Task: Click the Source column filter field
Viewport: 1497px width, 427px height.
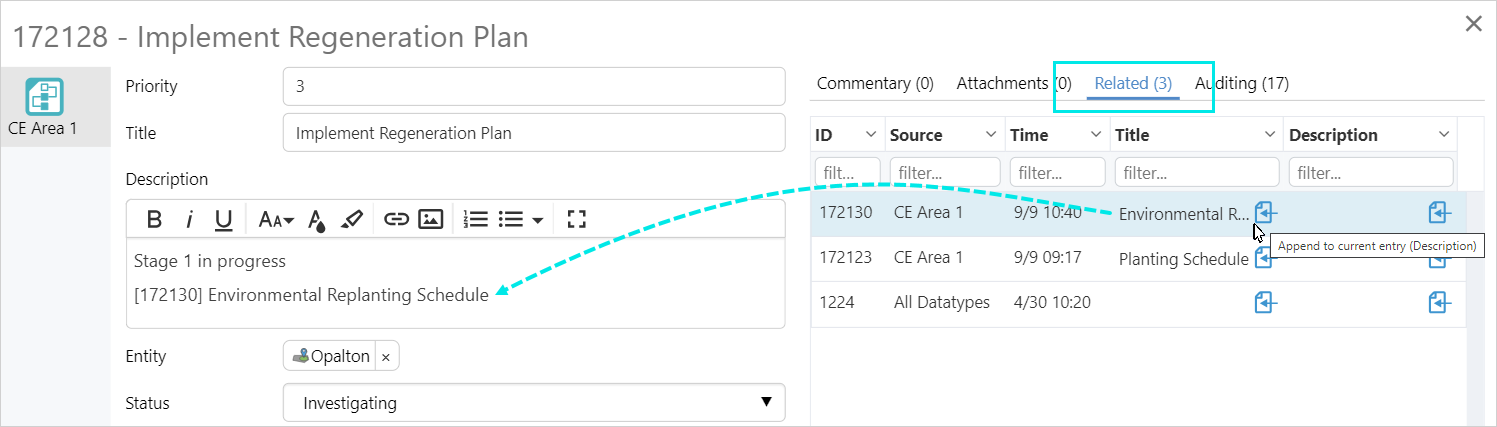Action: coord(944,172)
